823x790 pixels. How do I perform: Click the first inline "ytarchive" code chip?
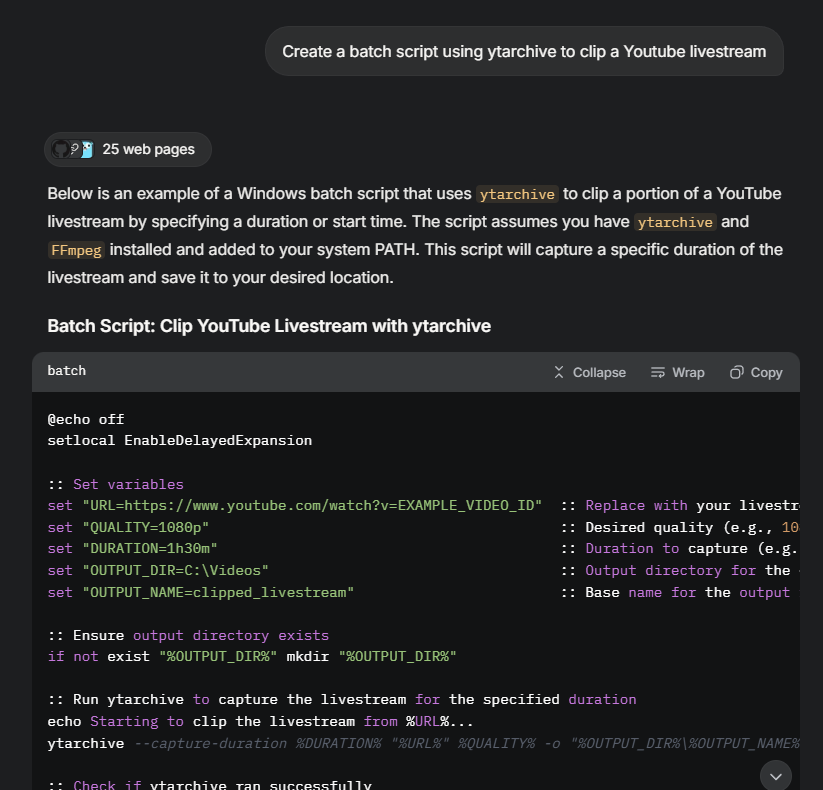517,194
